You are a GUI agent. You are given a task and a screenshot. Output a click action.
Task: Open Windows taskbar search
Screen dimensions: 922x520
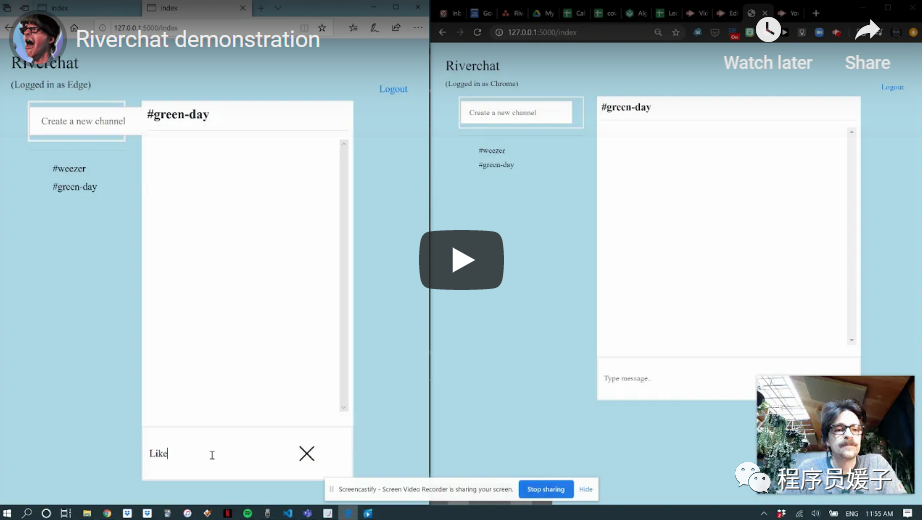26,513
